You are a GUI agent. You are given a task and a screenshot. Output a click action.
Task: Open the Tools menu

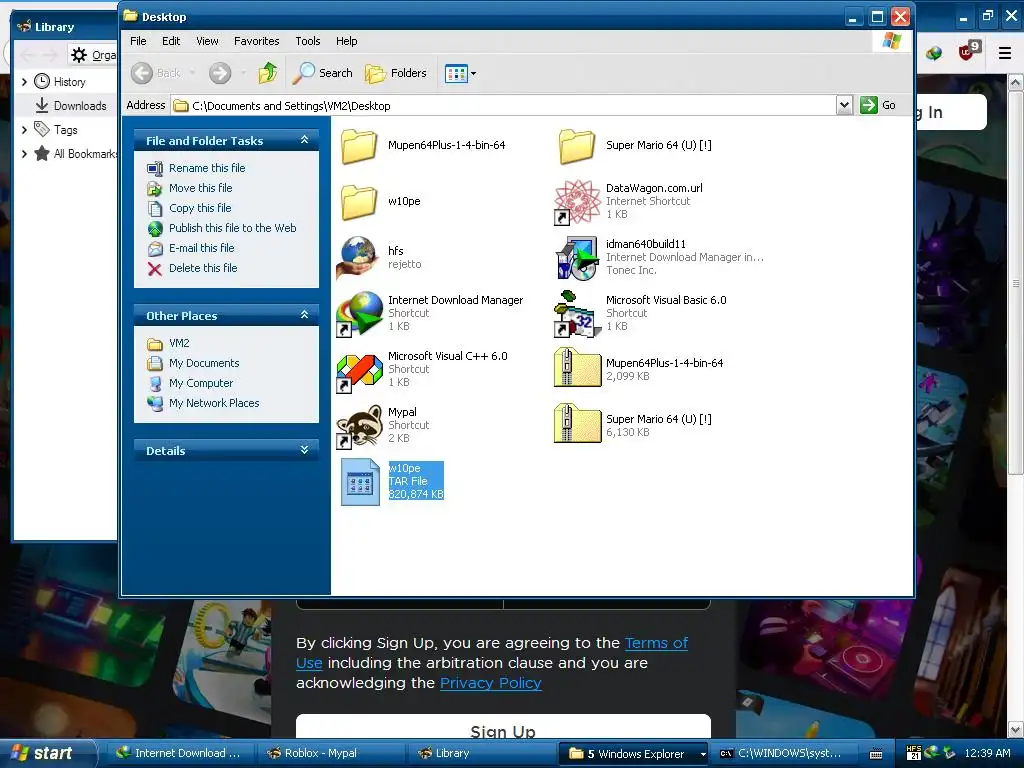pos(308,41)
